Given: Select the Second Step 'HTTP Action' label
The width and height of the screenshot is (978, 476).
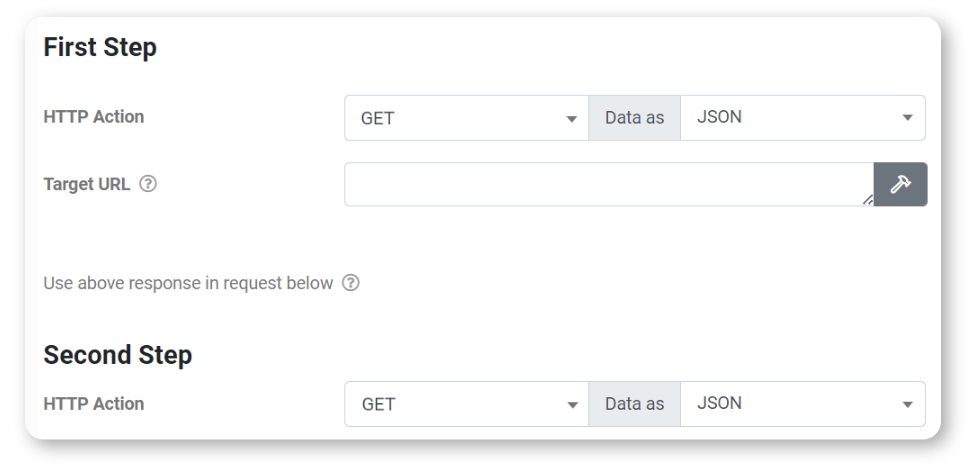Looking at the screenshot, I should [94, 404].
